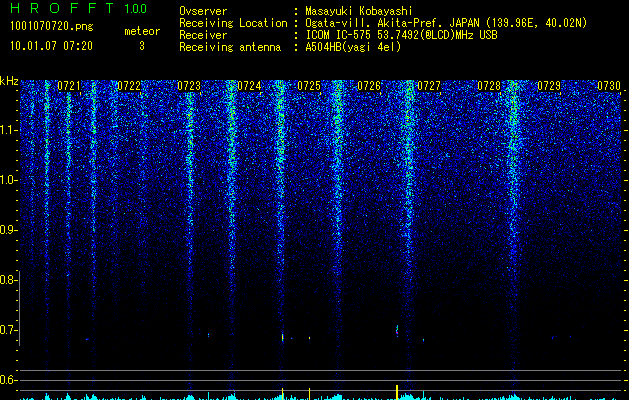Click the tall yellow meteor spike near 0727
This screenshot has height=400, width=629.
pyautogui.click(x=397, y=392)
